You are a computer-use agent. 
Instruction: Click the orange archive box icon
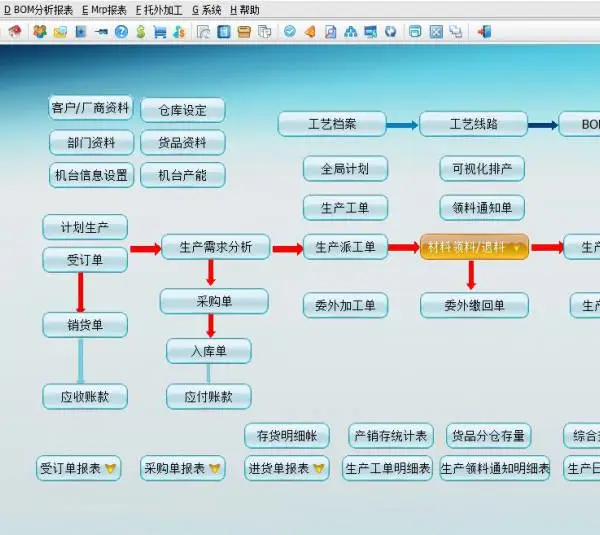244,32
